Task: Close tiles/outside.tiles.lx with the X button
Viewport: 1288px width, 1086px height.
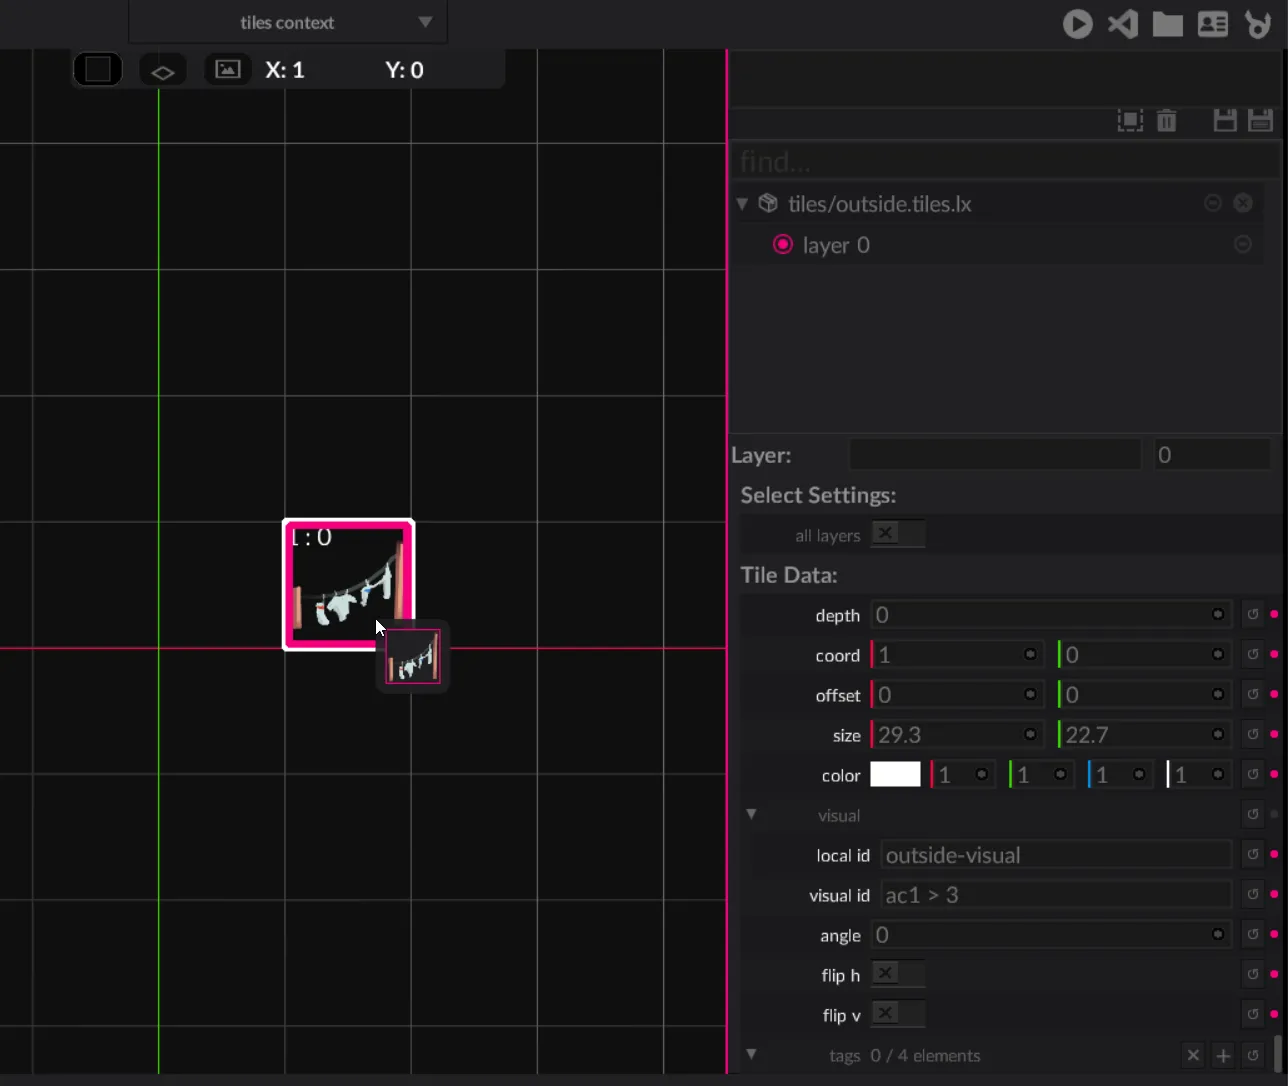Action: 1243,203
